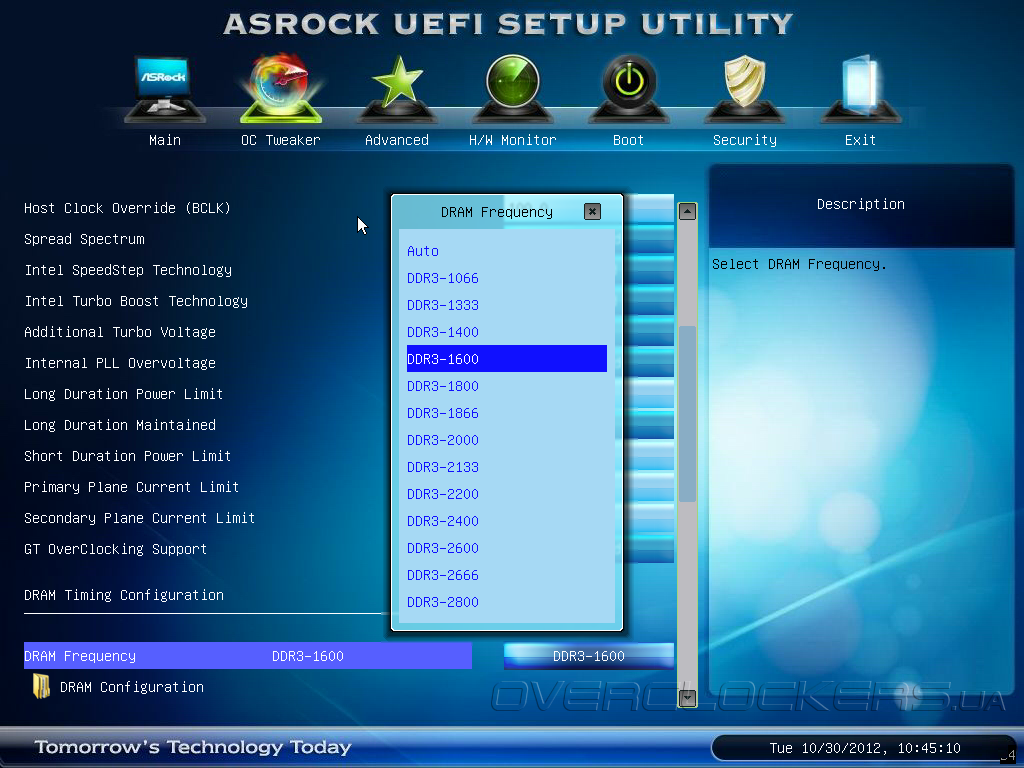Choose DDR3-2666 frequency option

tap(507, 575)
